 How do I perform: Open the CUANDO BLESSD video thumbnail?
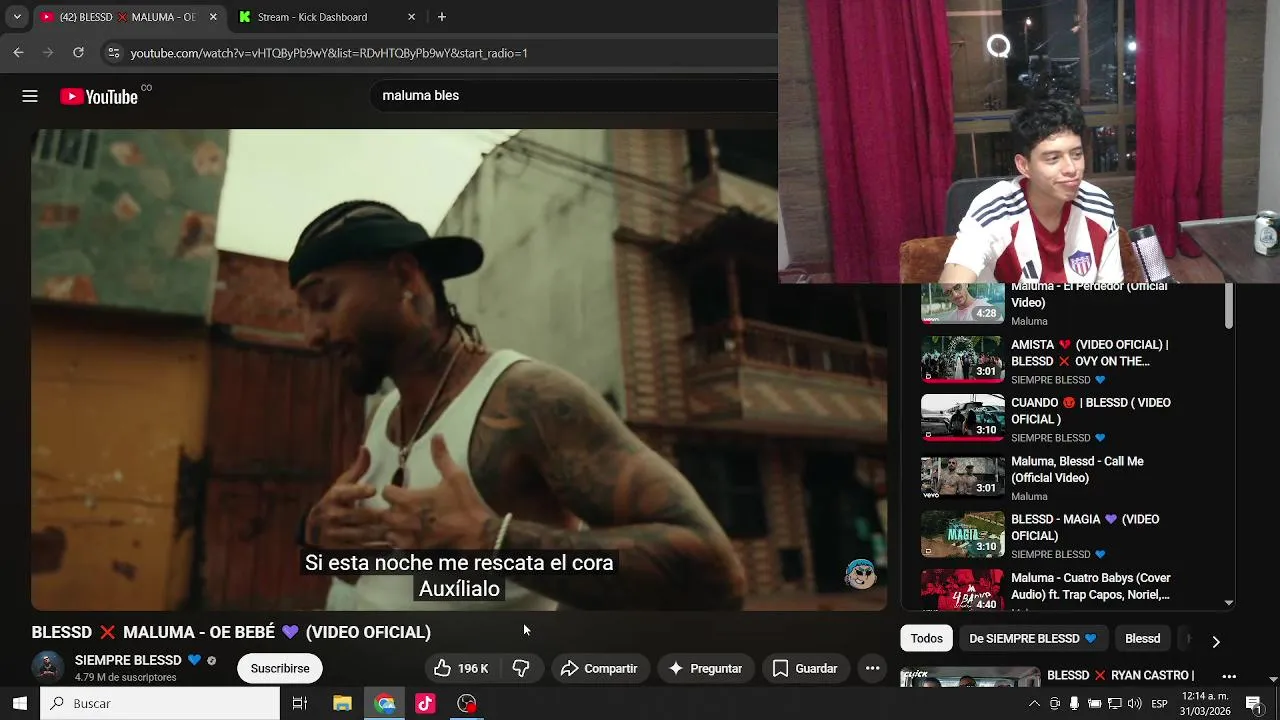[x=962, y=418]
